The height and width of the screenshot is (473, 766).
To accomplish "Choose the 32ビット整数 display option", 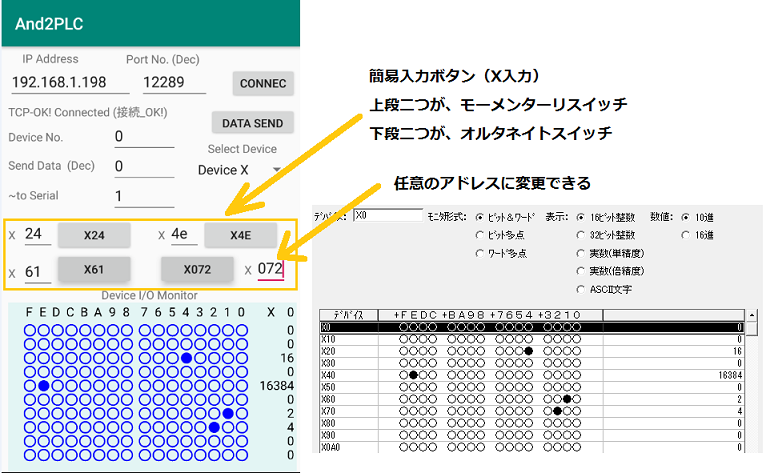I will coord(581,235).
